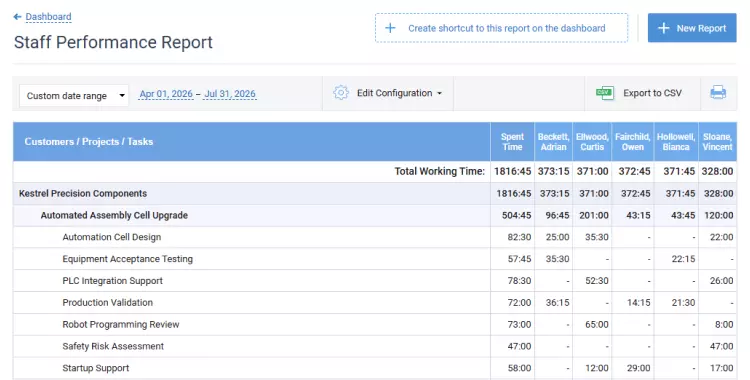Click the 201:00 value in the Ellwood column
Screen dimensions: 750x380
click(x=594, y=215)
